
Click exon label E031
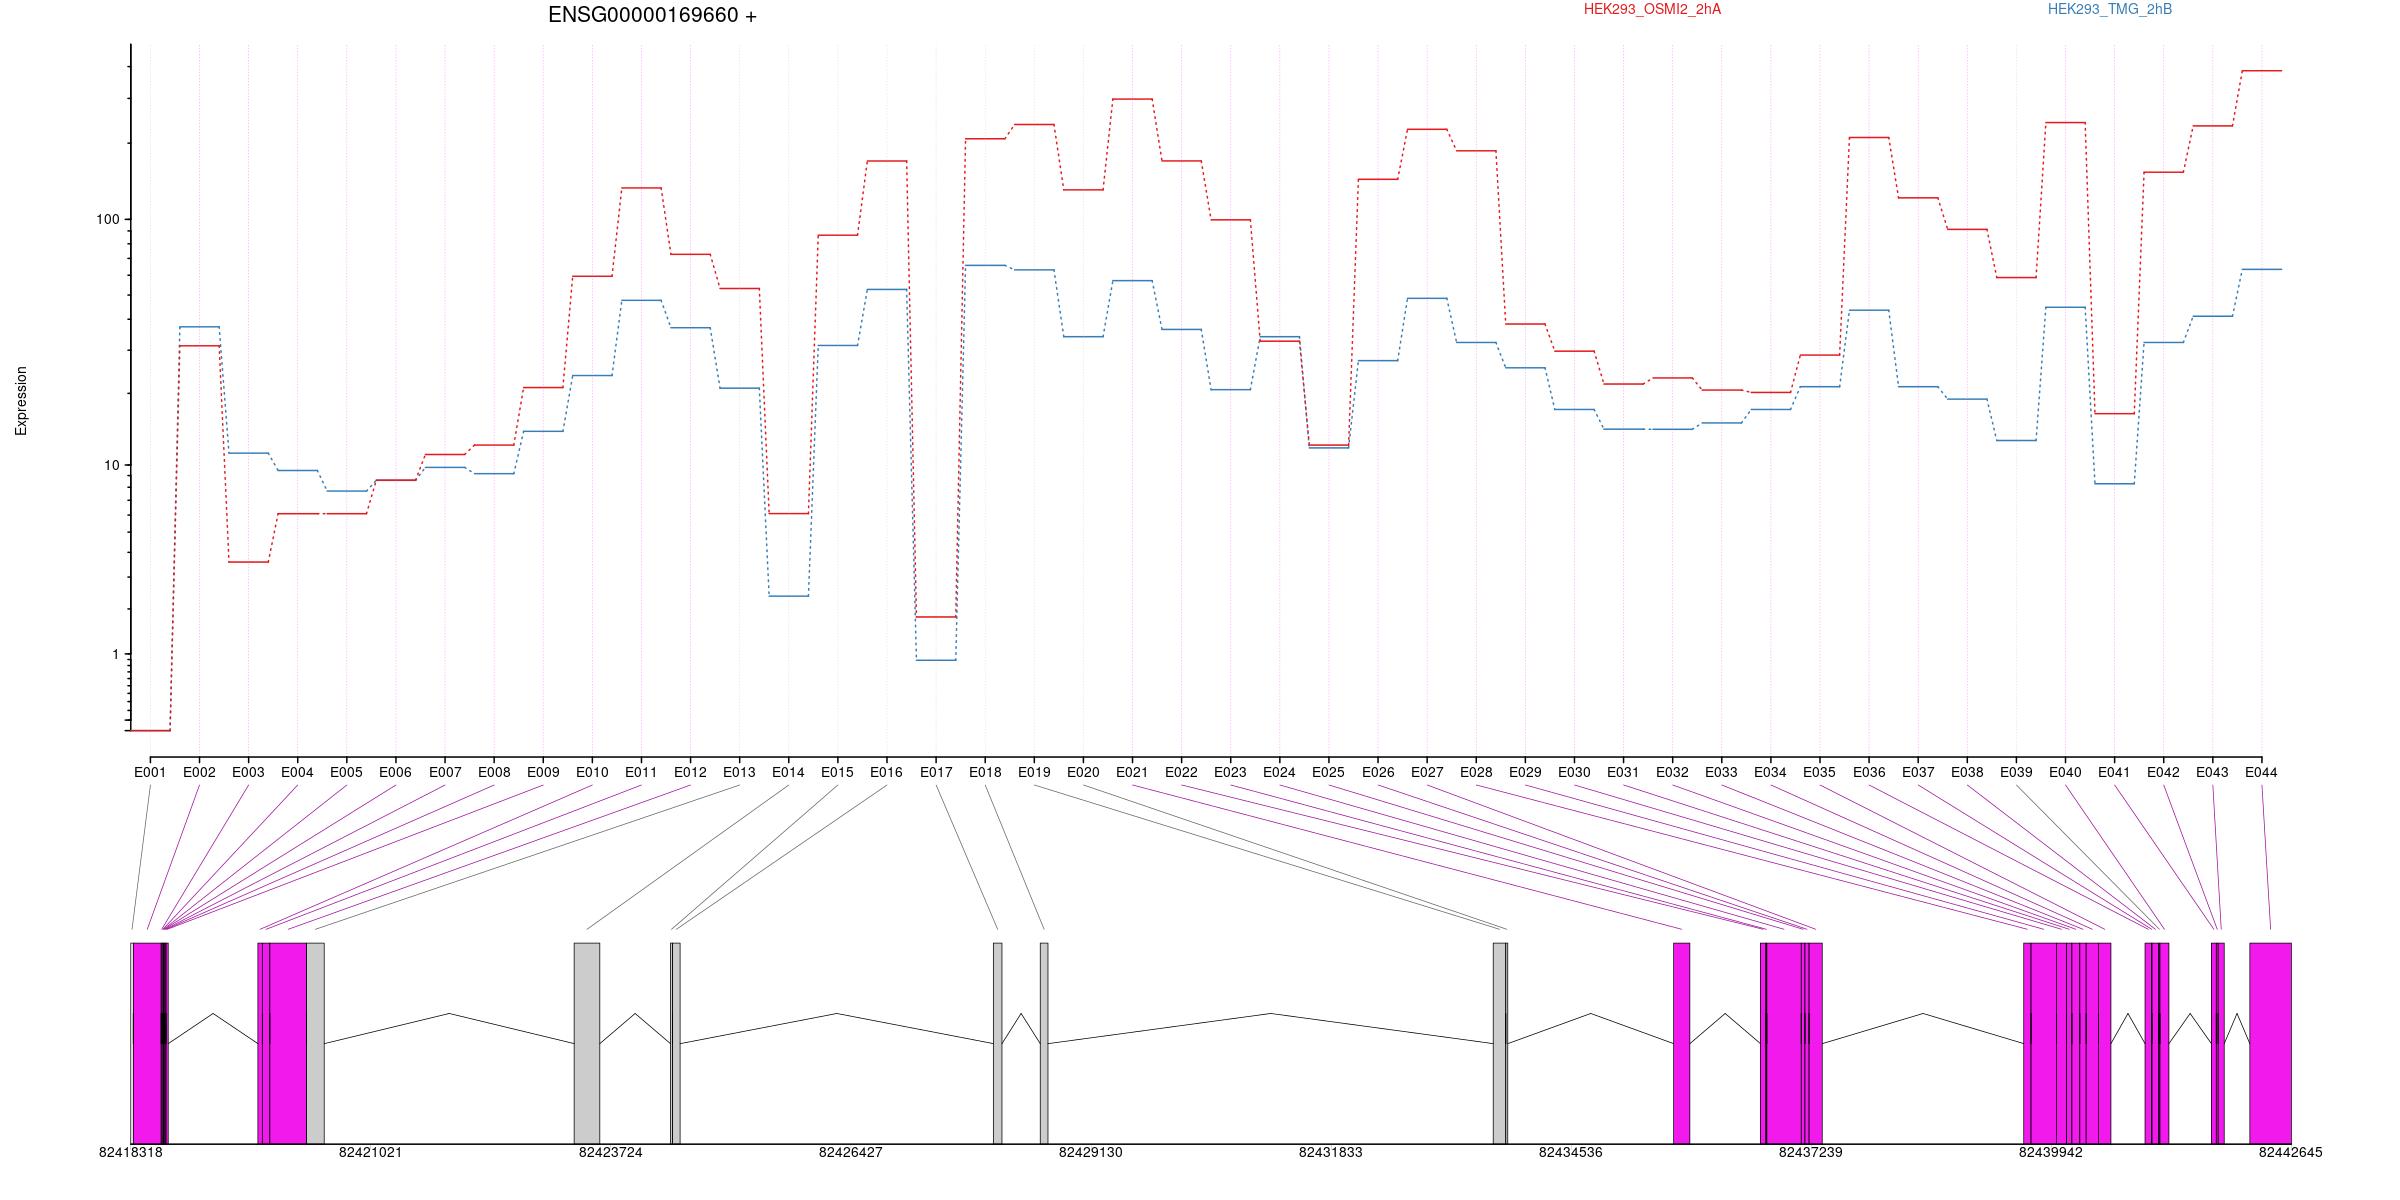[1623, 772]
